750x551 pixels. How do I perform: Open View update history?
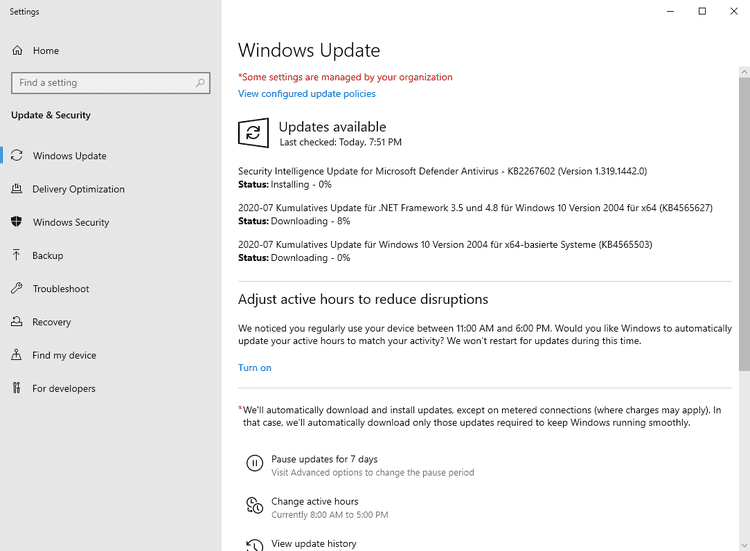[x=314, y=544]
